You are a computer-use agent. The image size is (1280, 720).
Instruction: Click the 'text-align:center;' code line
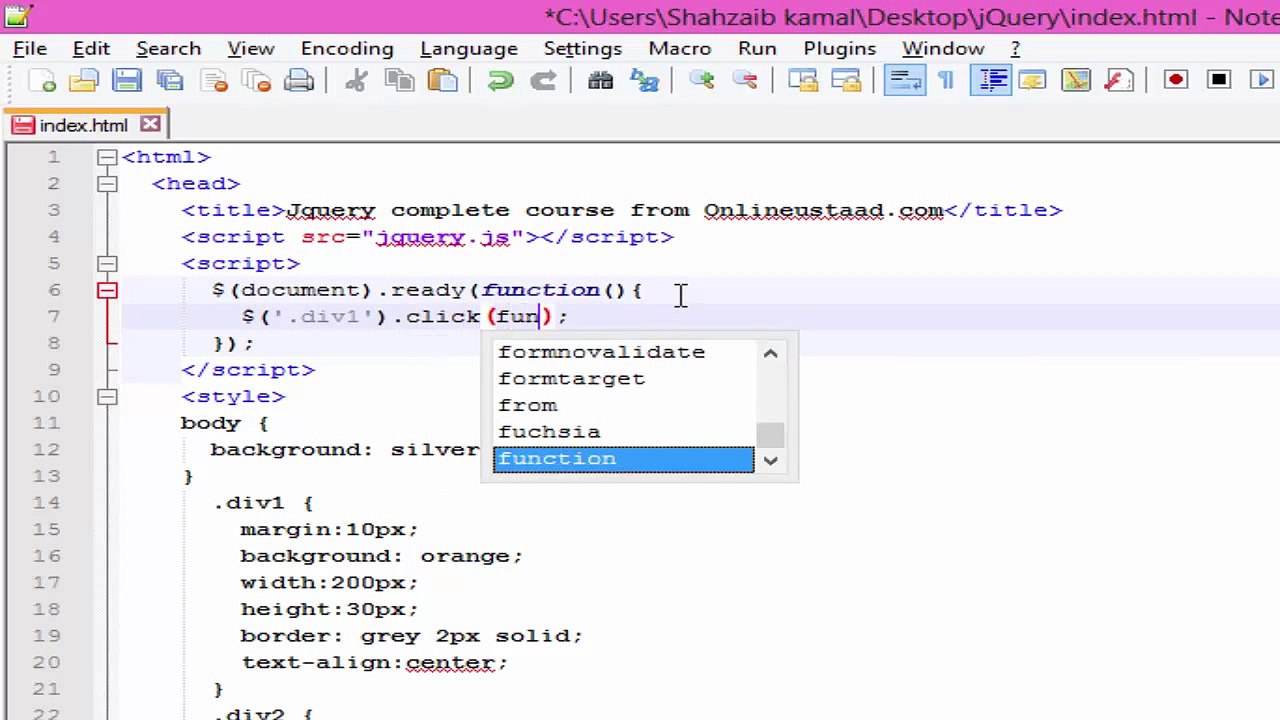374,662
